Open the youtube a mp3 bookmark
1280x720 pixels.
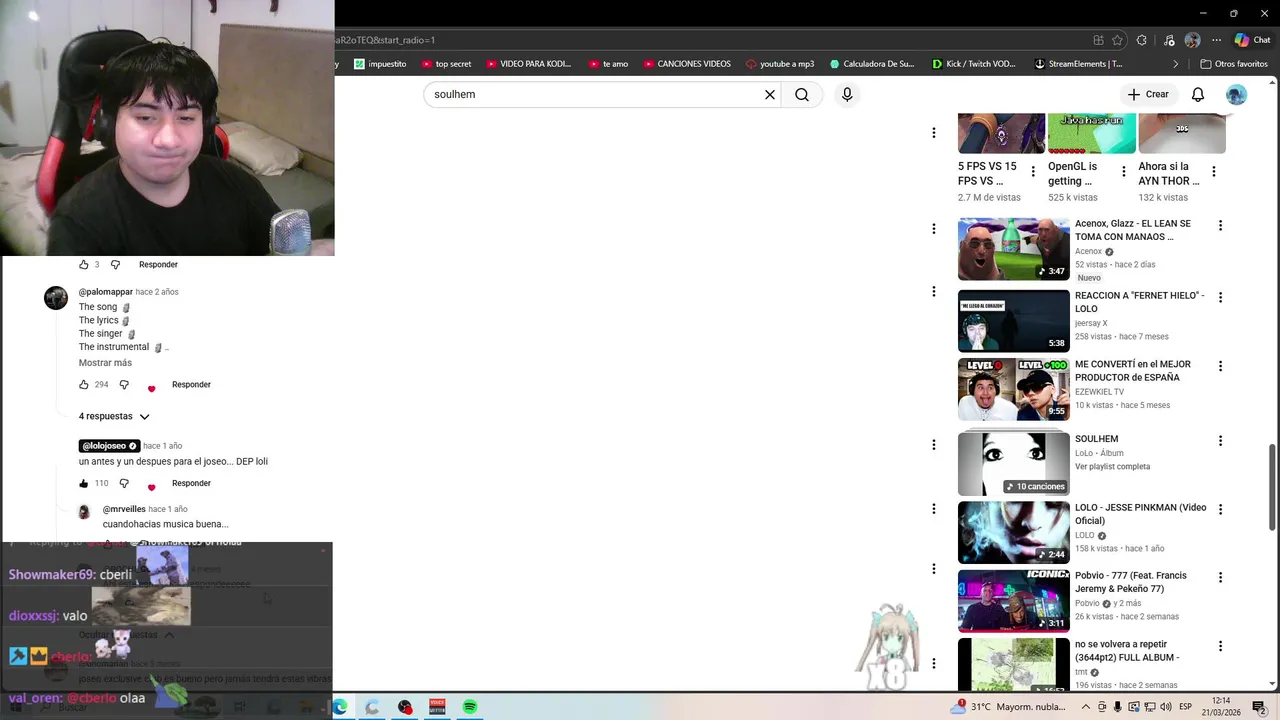click(780, 64)
